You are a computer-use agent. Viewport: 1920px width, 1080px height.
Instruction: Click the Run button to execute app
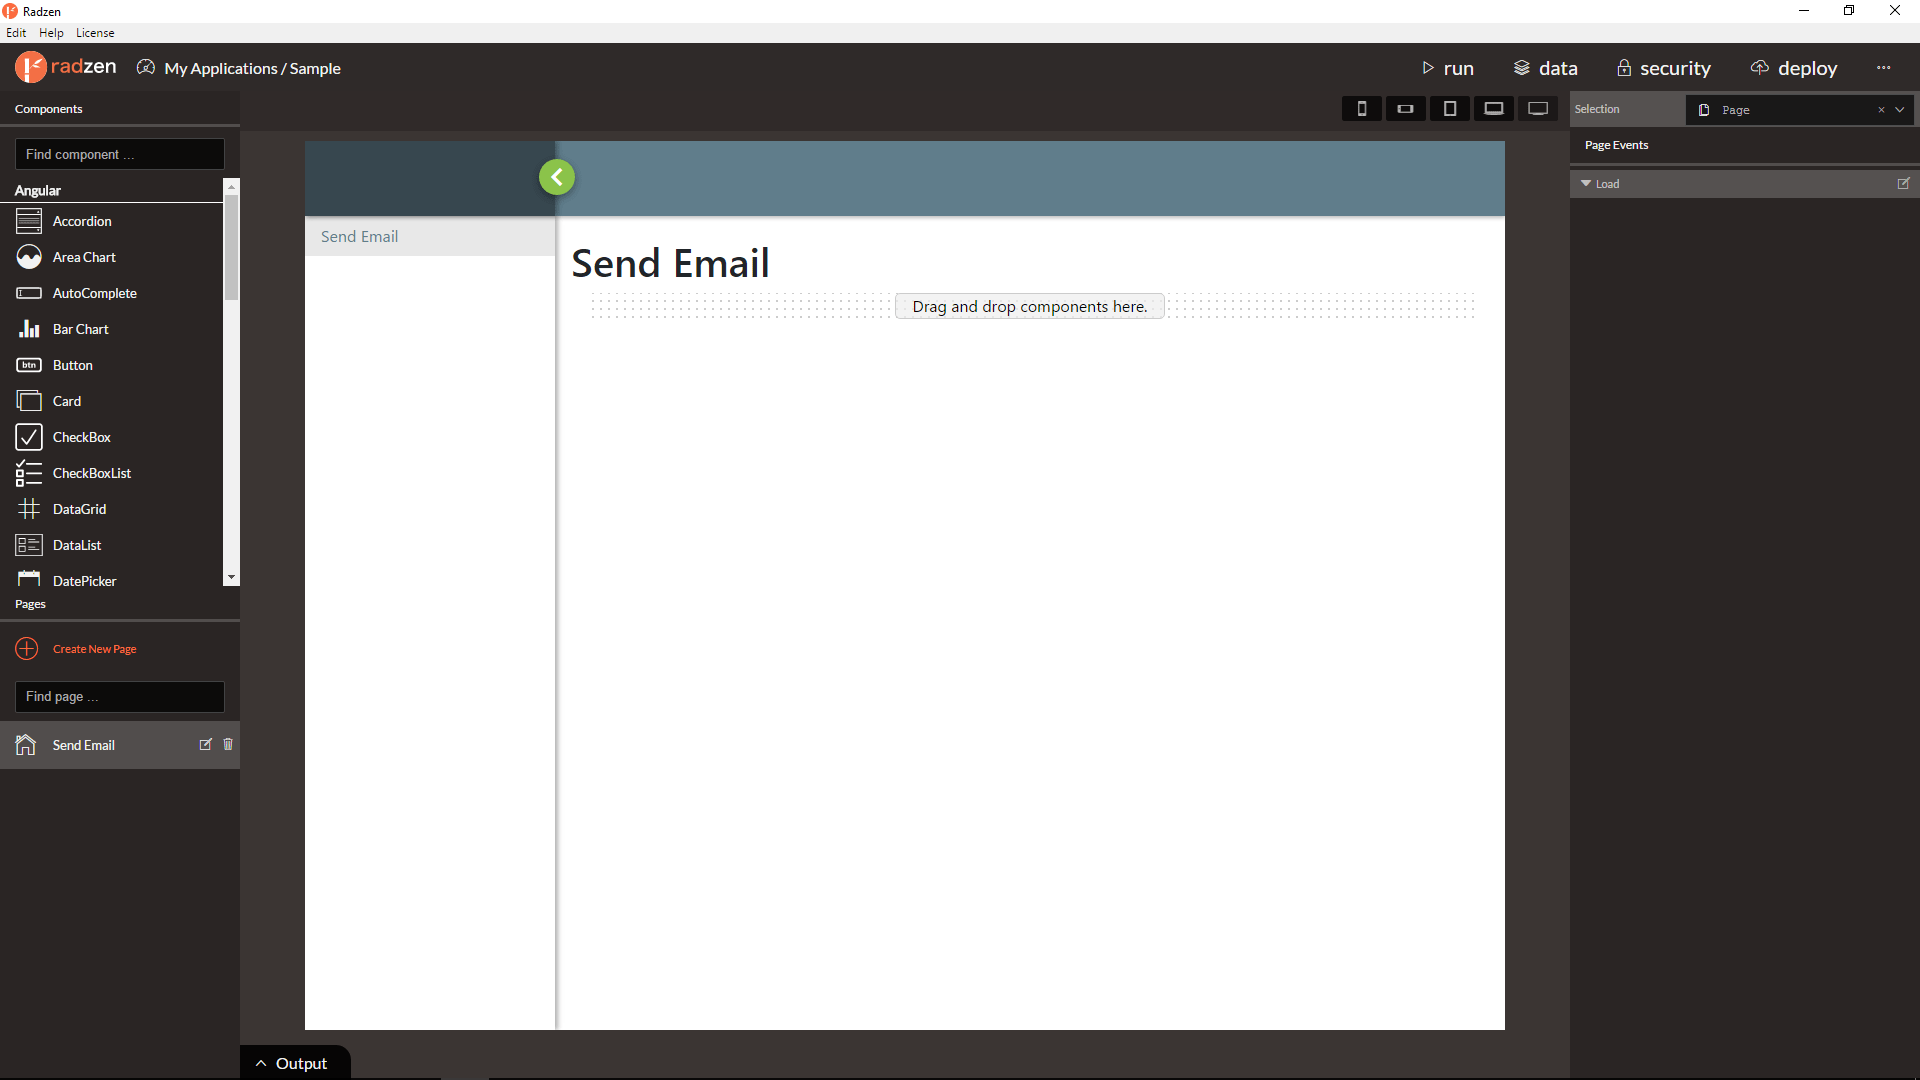1447,69
